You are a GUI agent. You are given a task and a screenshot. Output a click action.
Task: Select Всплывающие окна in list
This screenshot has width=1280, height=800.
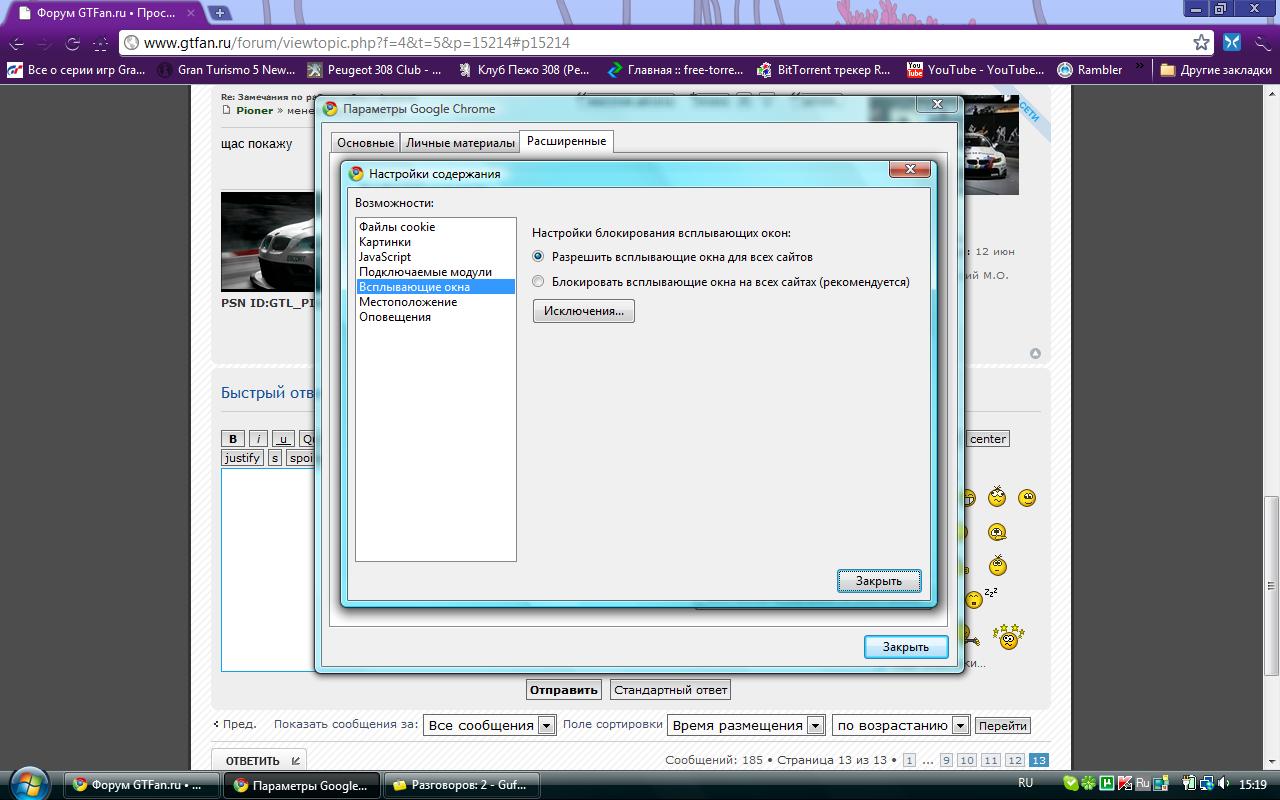tap(435, 287)
